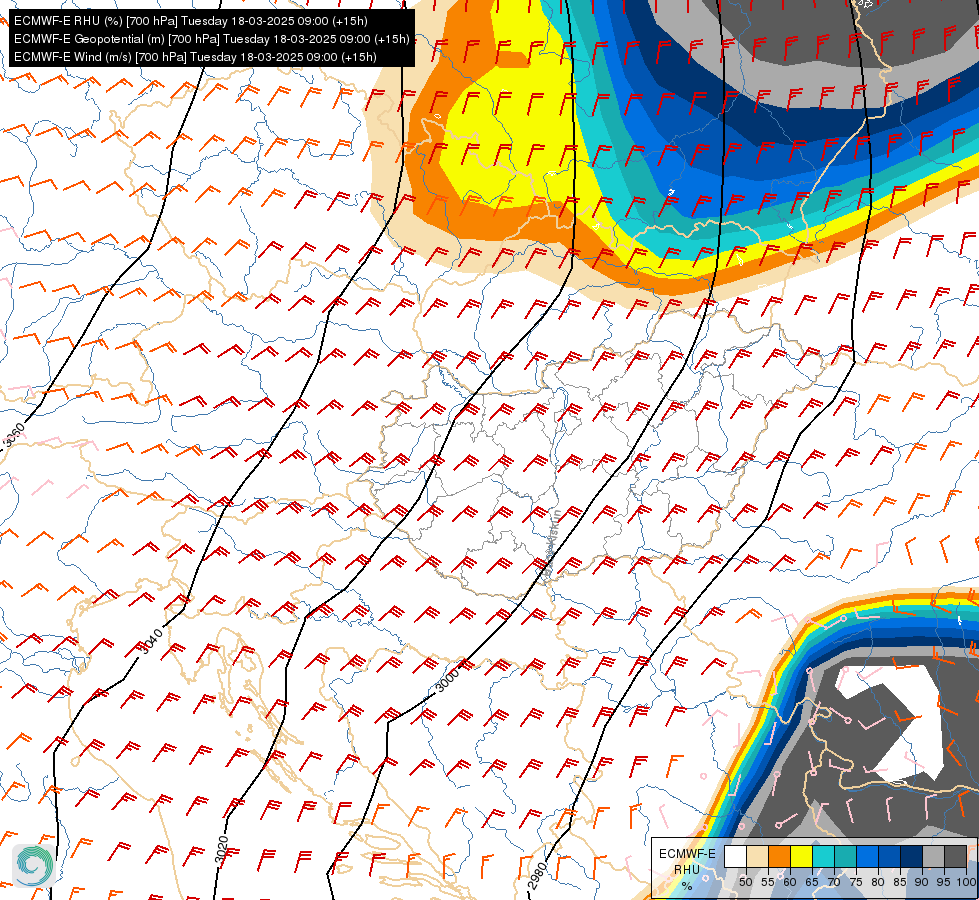Click the ECMWF-E RHU 700 hPa title line
The height and width of the screenshot is (900, 979).
[x=190, y=21]
